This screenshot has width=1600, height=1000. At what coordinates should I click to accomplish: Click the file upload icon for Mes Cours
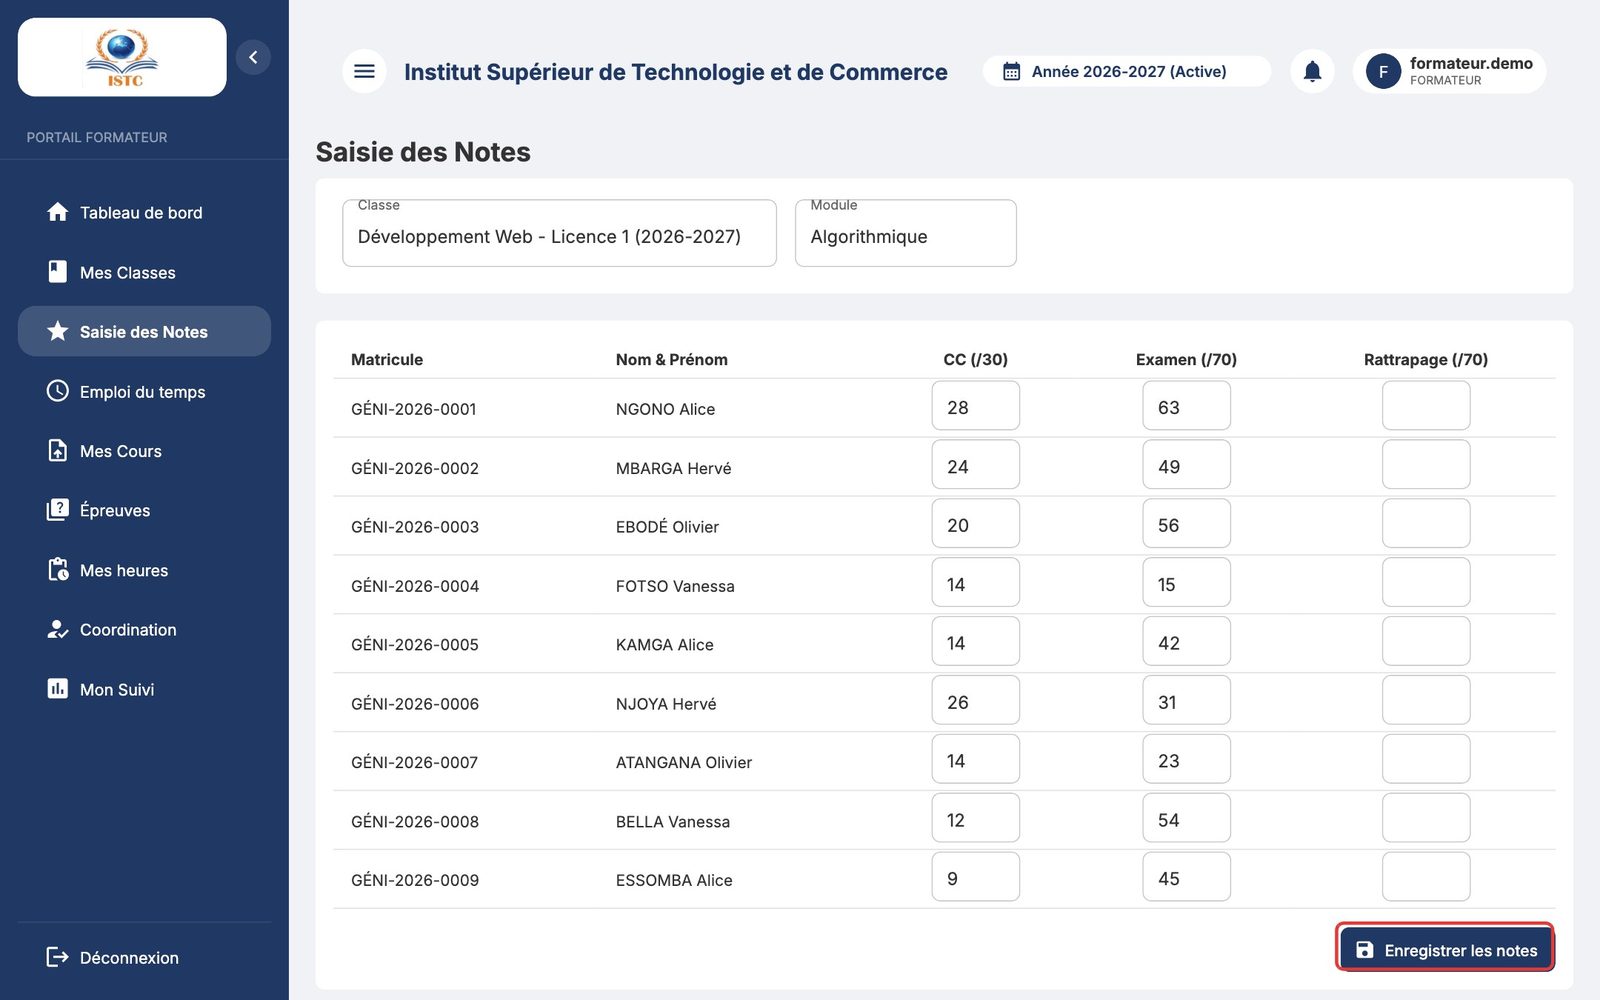click(x=58, y=450)
